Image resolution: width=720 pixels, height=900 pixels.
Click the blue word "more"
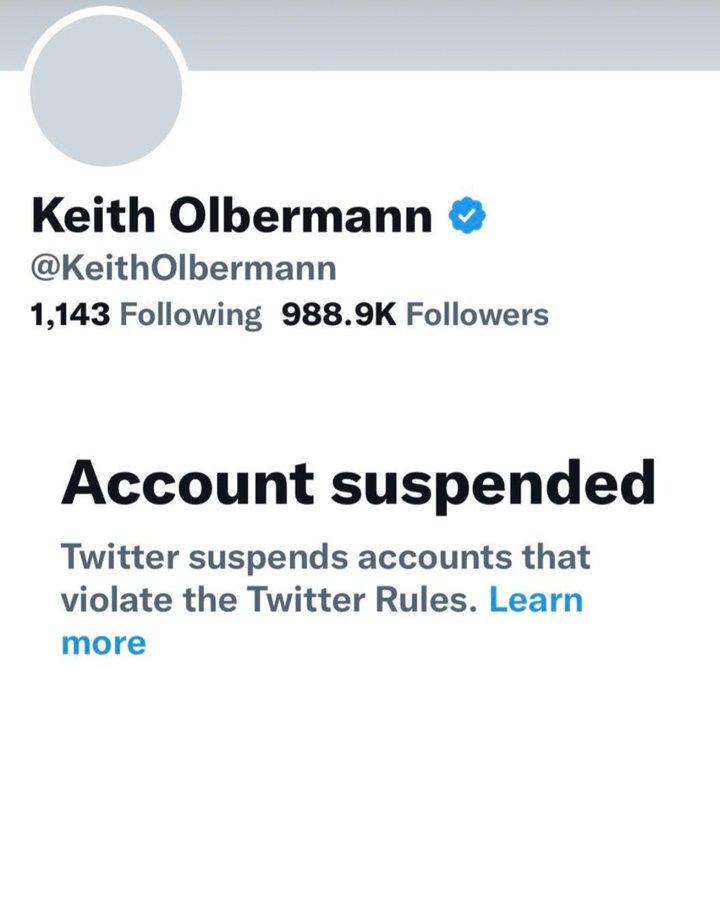click(103, 643)
